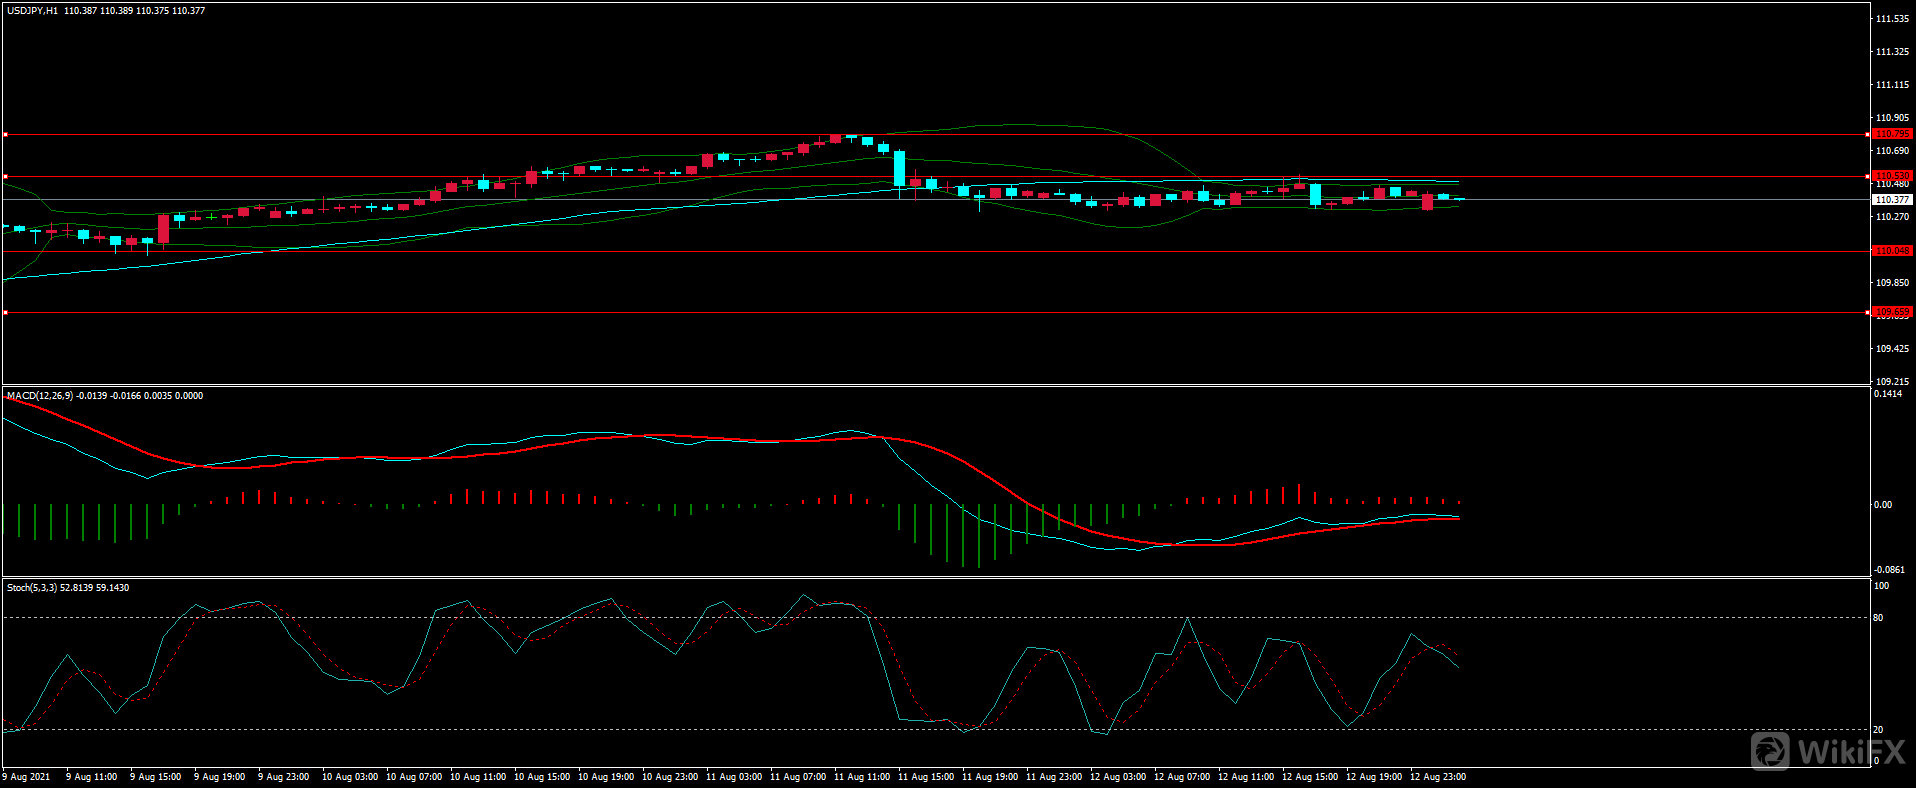Click the 10 Aug 19:00 time label
Viewport: 1916px width, 788px height.
pyautogui.click(x=605, y=777)
